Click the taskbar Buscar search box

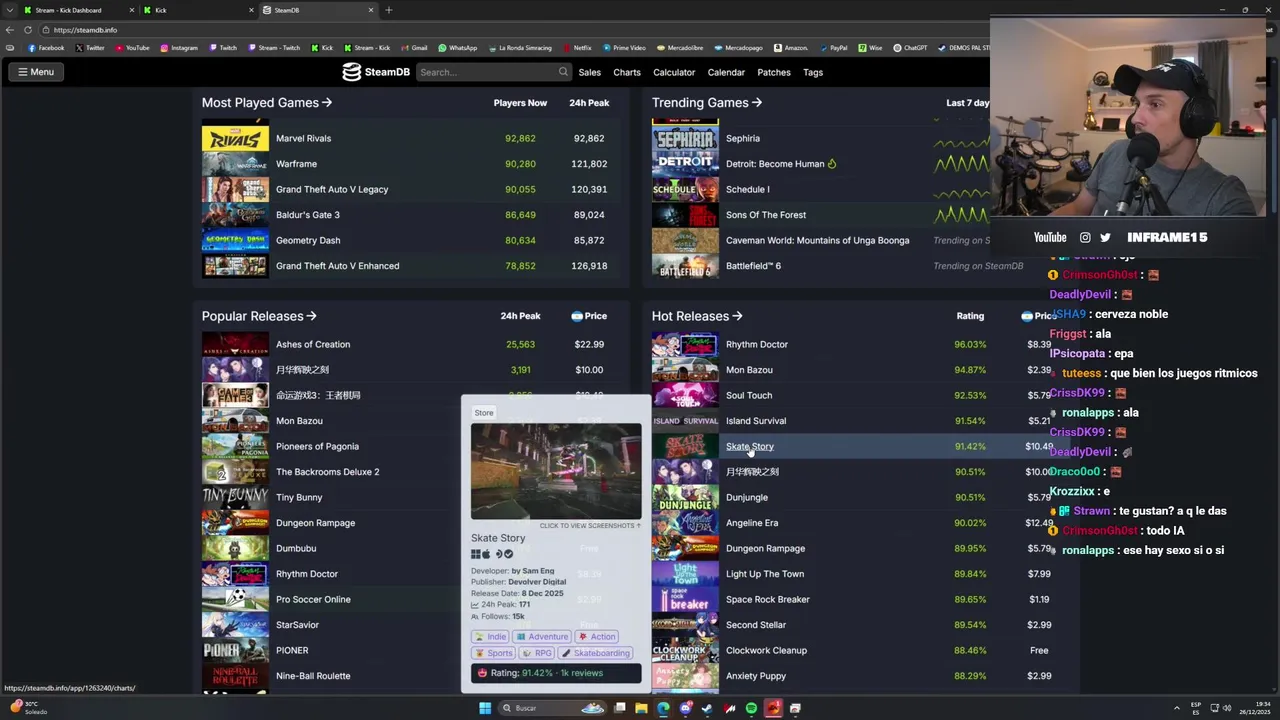pos(554,708)
